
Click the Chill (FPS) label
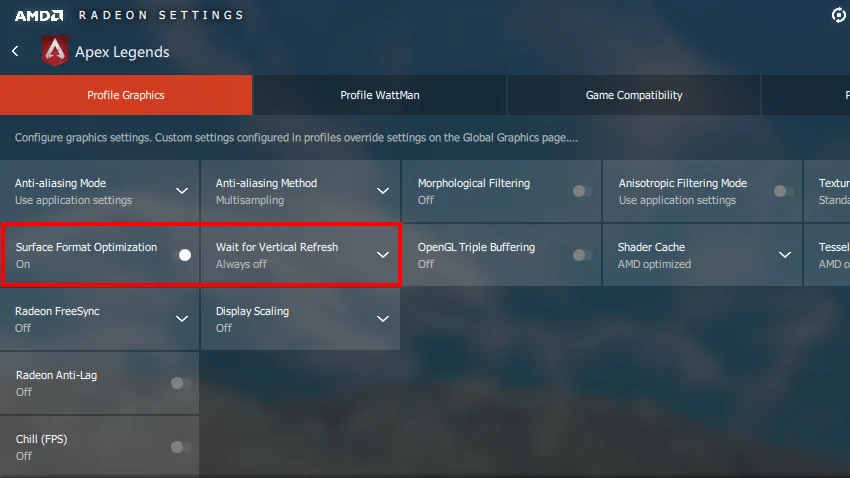[x=41, y=439]
